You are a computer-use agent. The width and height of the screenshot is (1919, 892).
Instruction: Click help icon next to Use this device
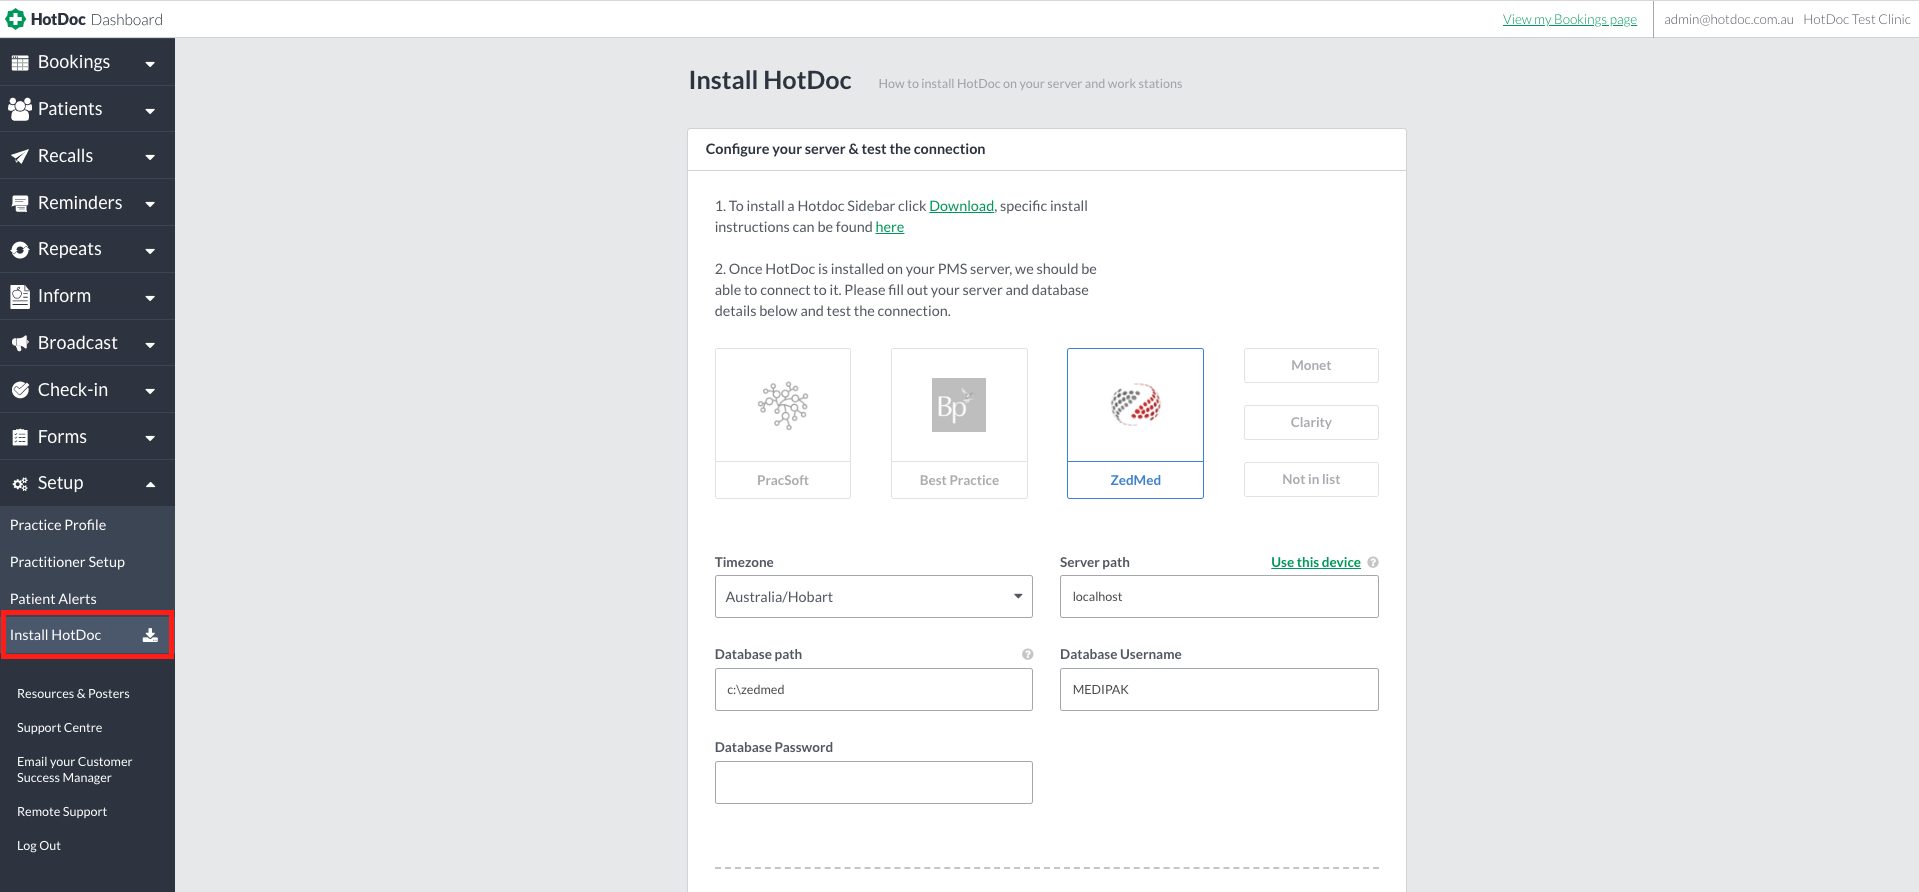(1373, 562)
